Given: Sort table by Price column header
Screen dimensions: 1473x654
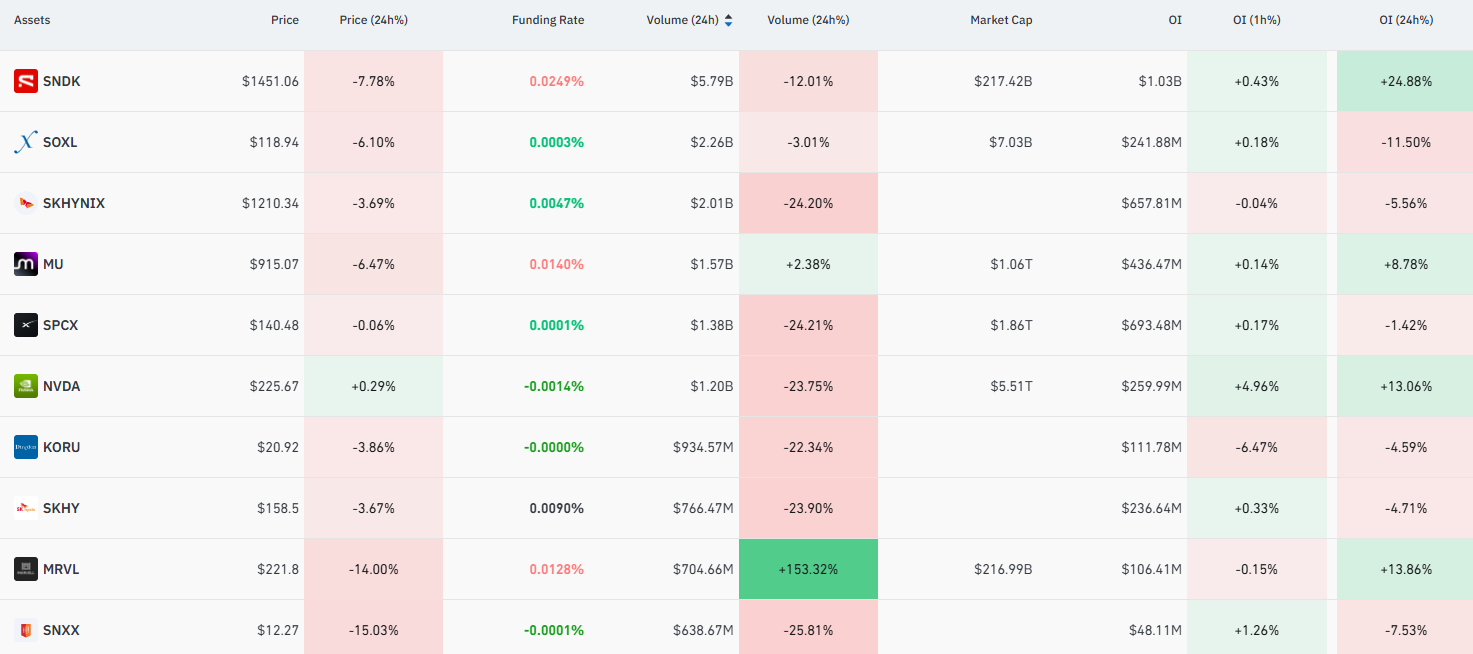Looking at the screenshot, I should tap(285, 20).
